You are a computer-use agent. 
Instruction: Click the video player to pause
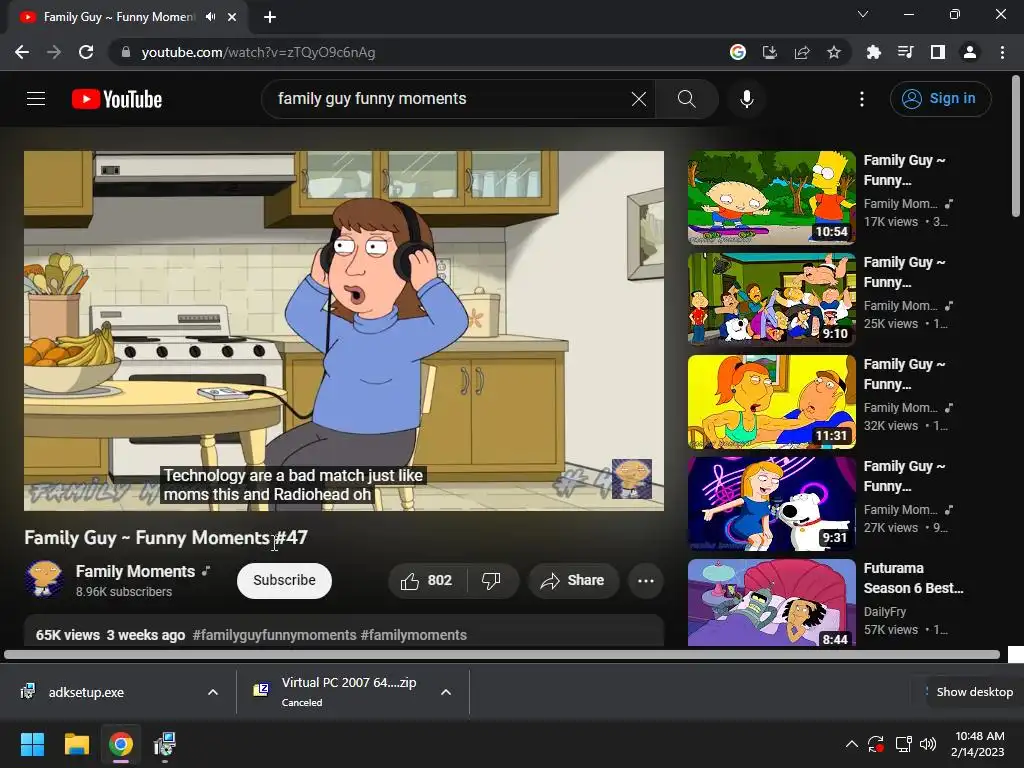344,330
